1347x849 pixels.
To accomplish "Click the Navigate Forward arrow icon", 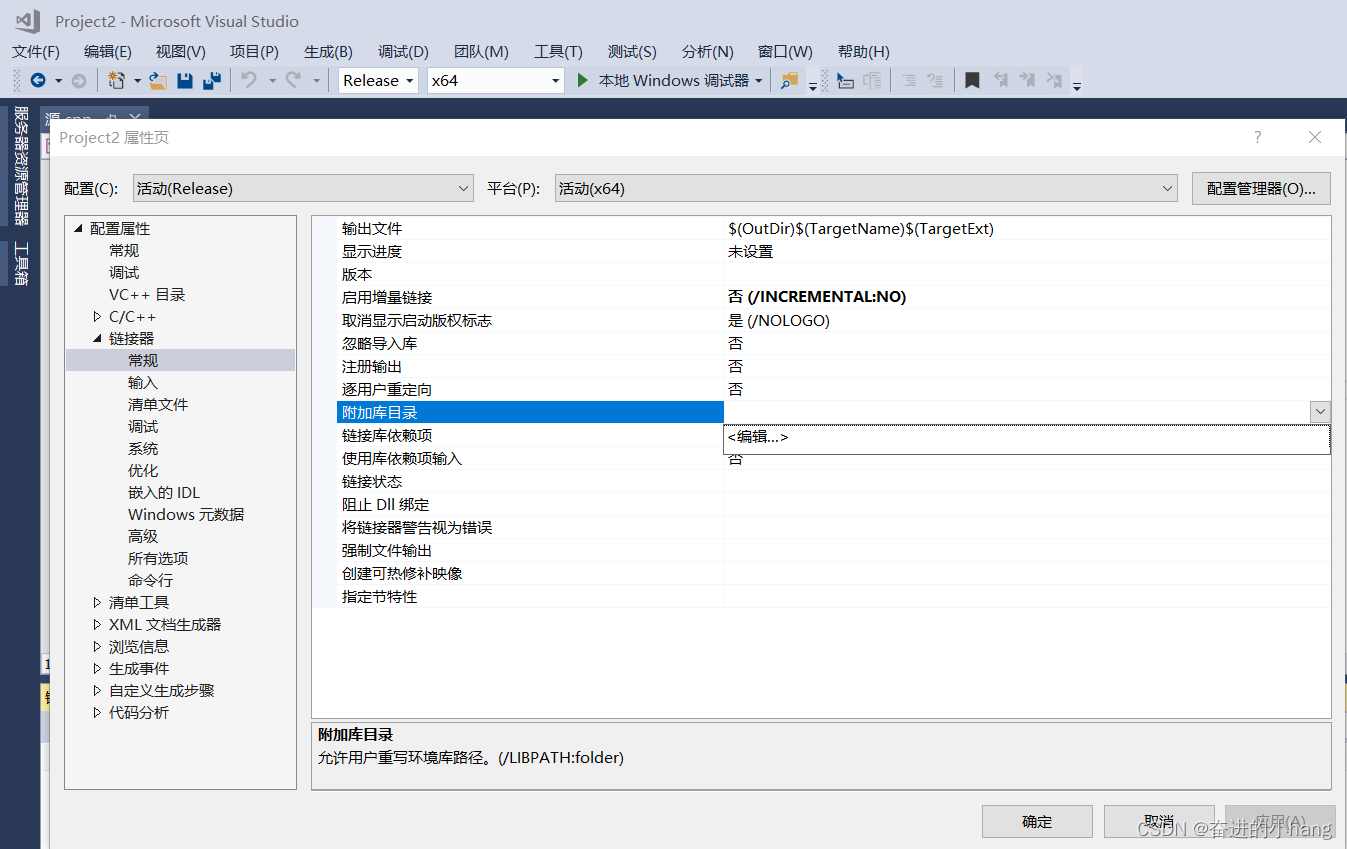I will [78, 81].
